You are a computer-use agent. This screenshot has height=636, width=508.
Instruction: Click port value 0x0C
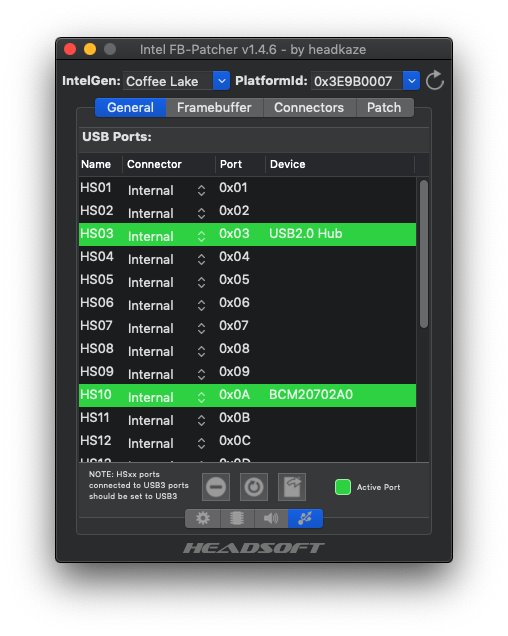tap(235, 441)
